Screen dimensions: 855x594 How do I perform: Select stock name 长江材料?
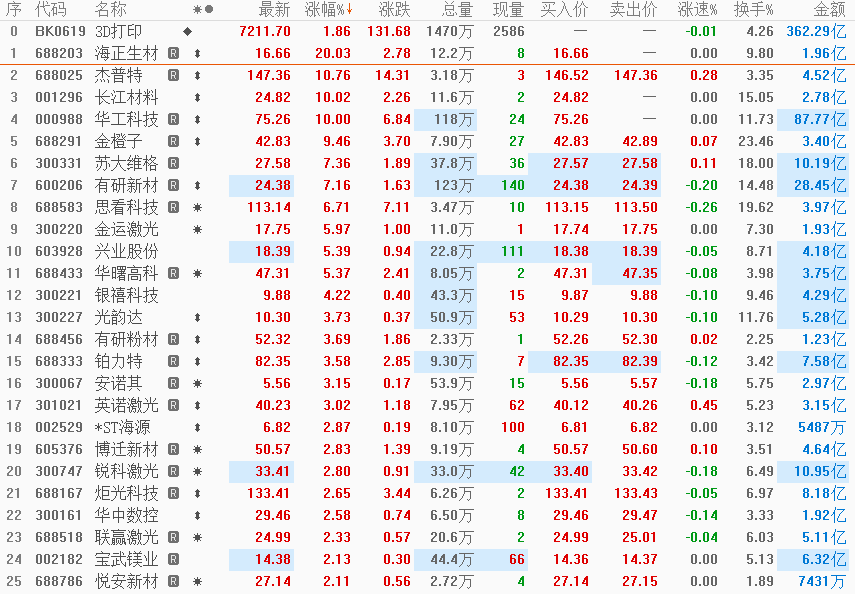(127, 98)
